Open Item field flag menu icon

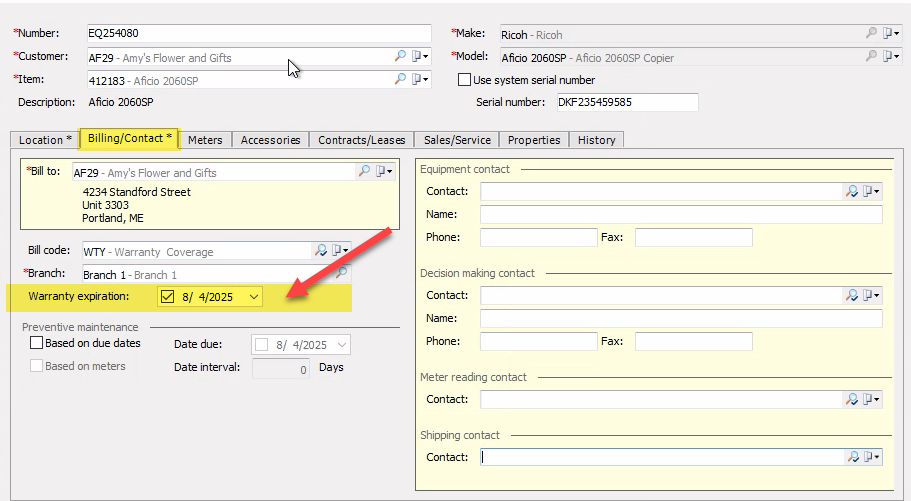pos(420,79)
